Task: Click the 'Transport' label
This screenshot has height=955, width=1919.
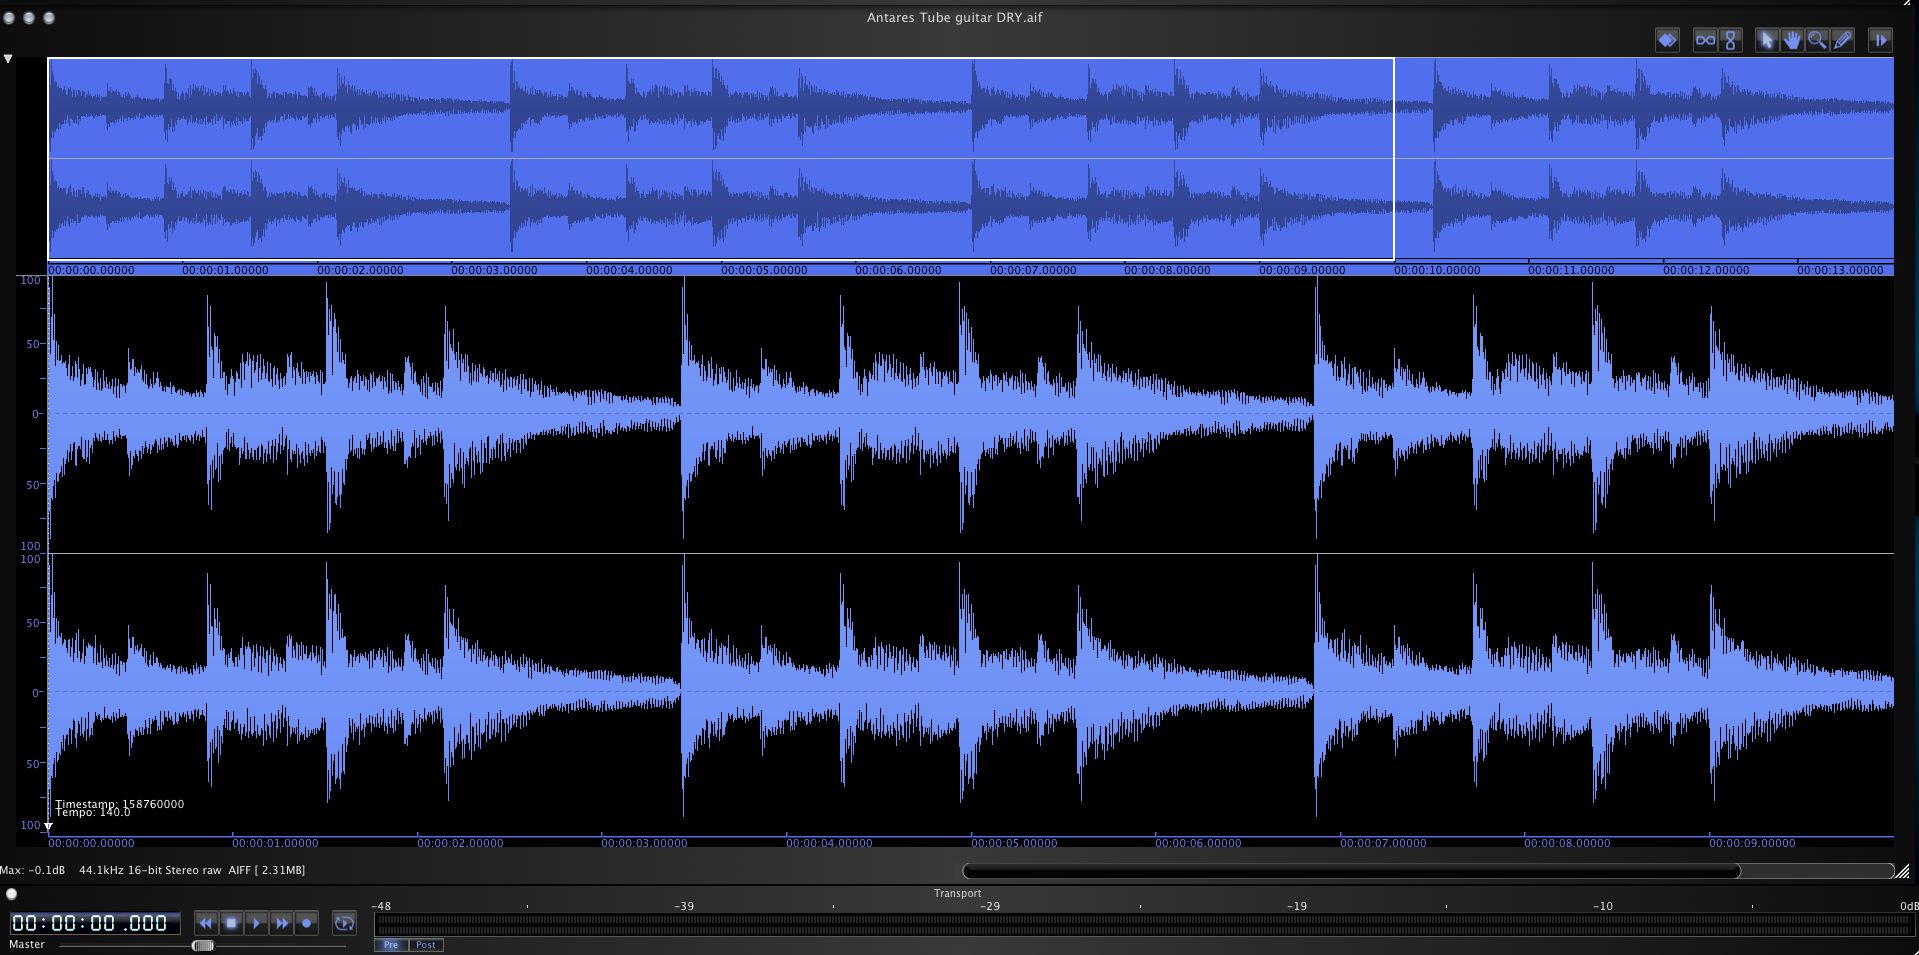Action: point(958,893)
